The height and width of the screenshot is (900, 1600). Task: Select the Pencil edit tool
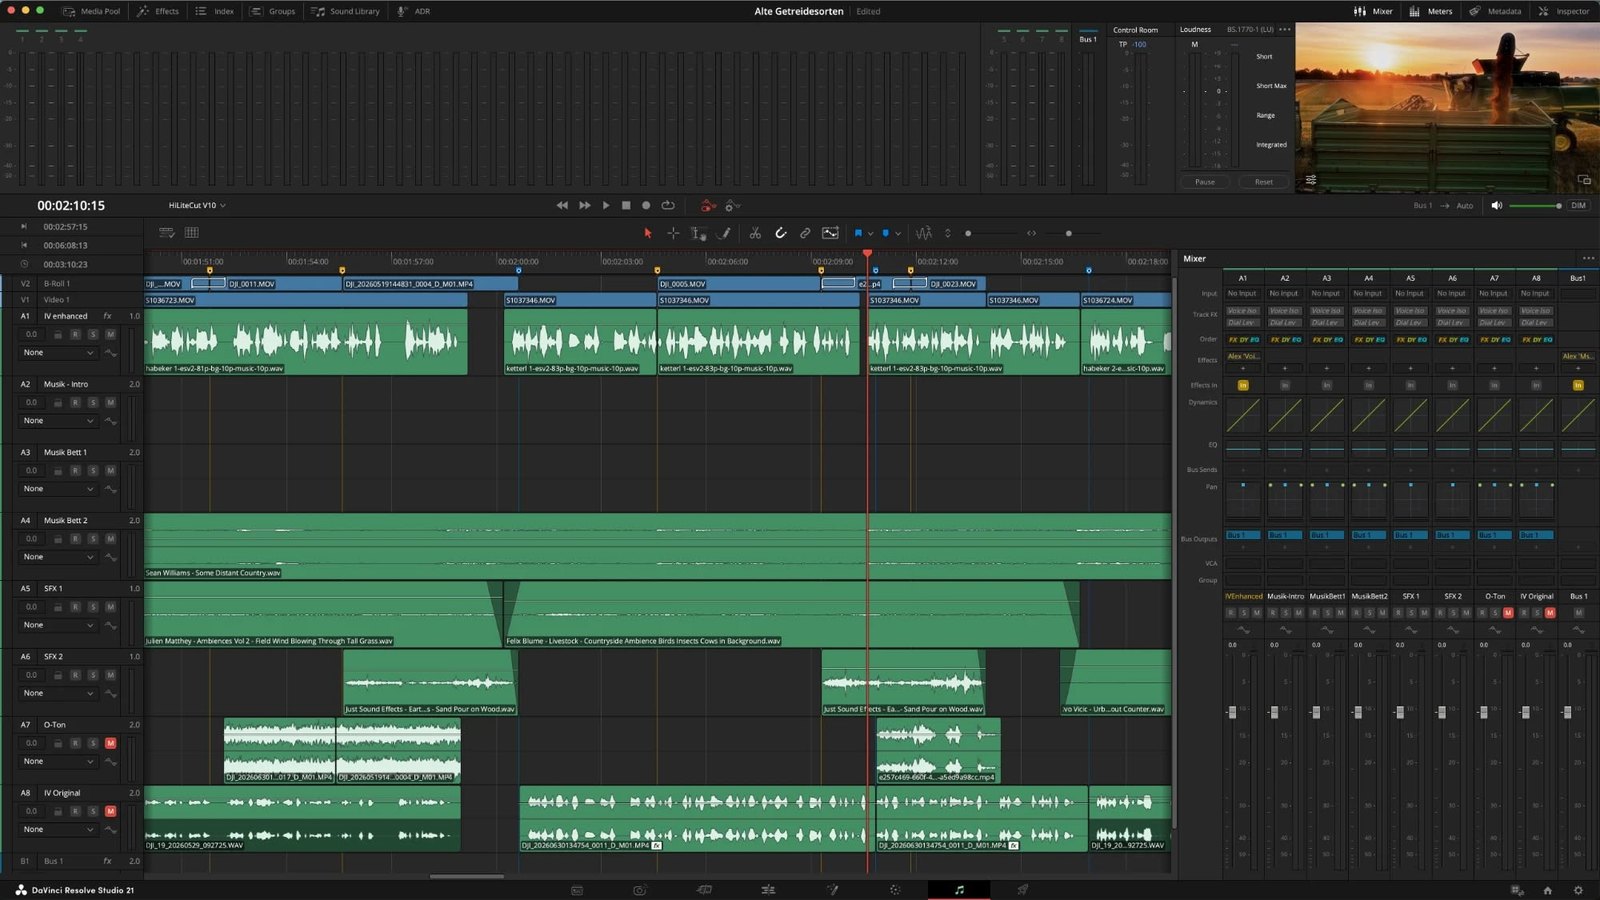725,233
